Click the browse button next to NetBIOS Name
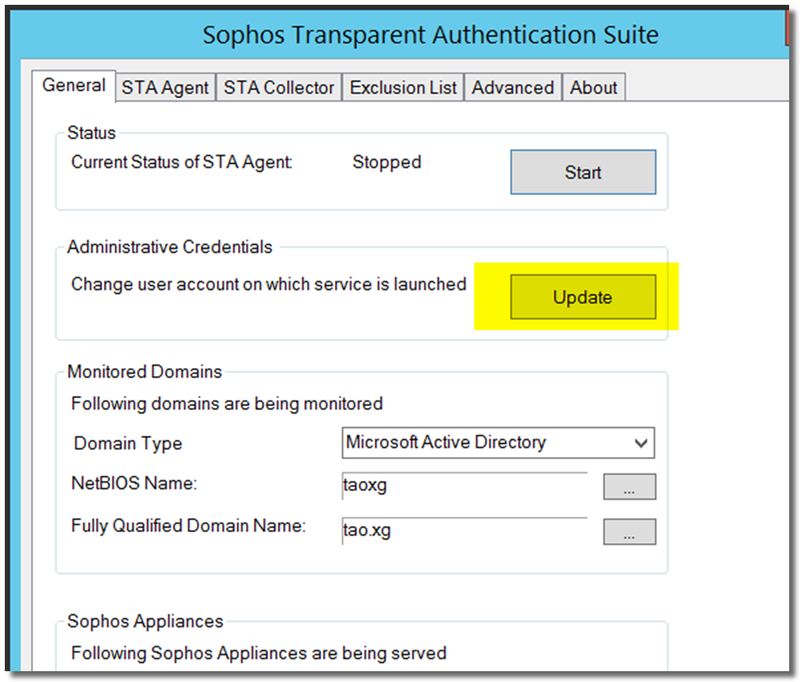 630,487
